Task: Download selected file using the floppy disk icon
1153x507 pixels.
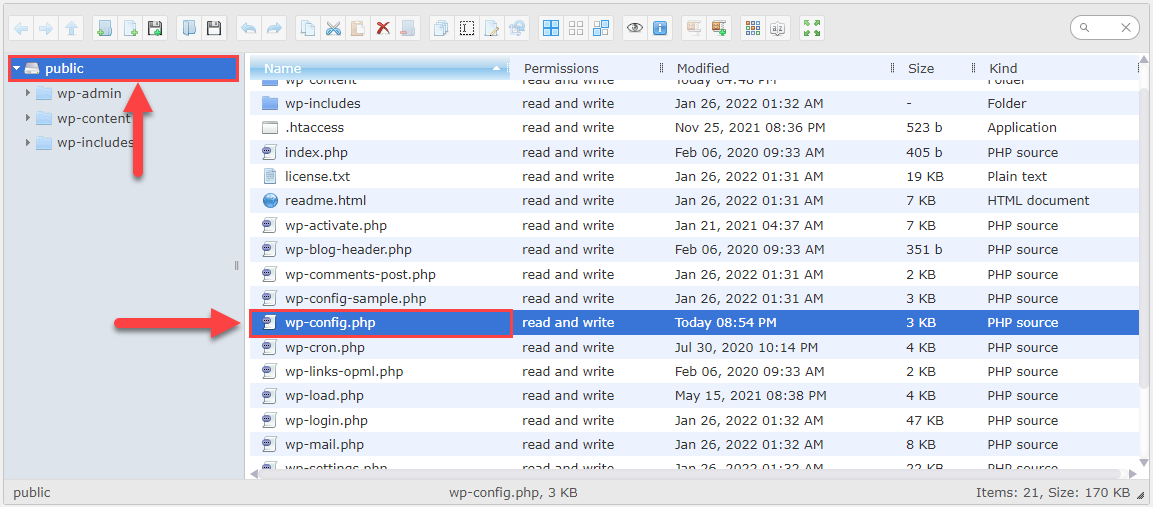Action: (x=214, y=28)
